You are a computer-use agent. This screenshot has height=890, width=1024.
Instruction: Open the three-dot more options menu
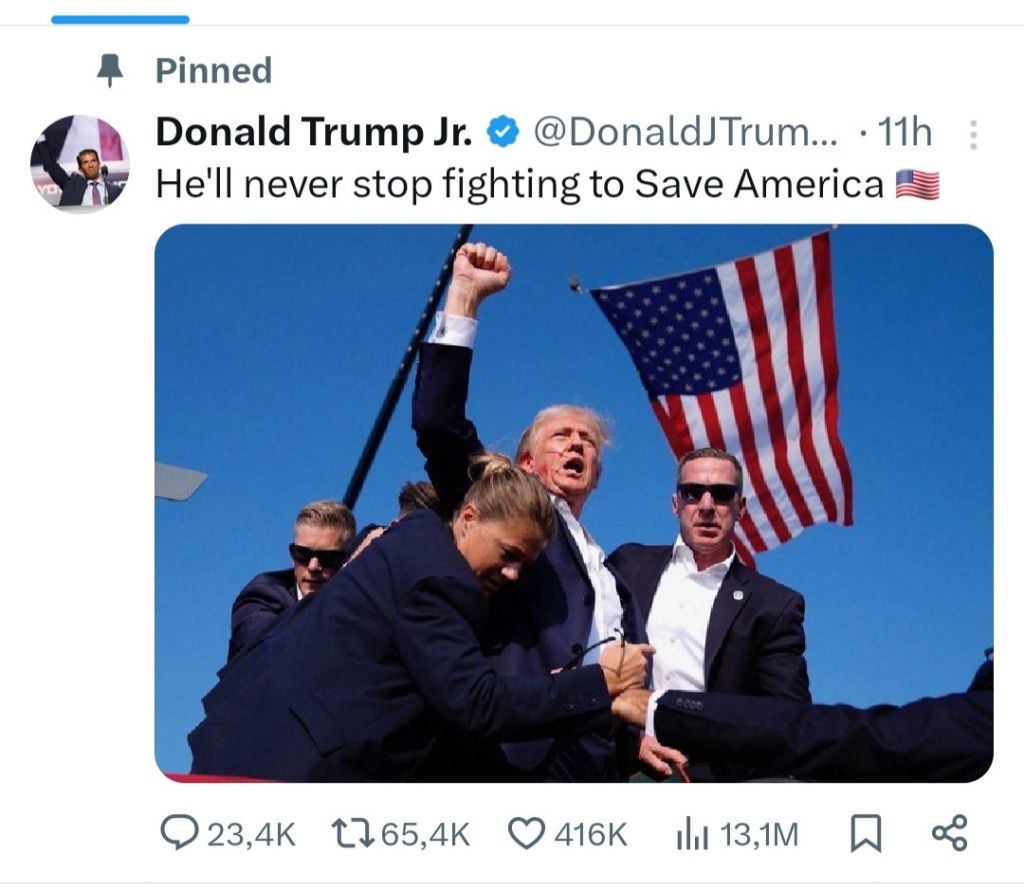pyautogui.click(x=973, y=135)
